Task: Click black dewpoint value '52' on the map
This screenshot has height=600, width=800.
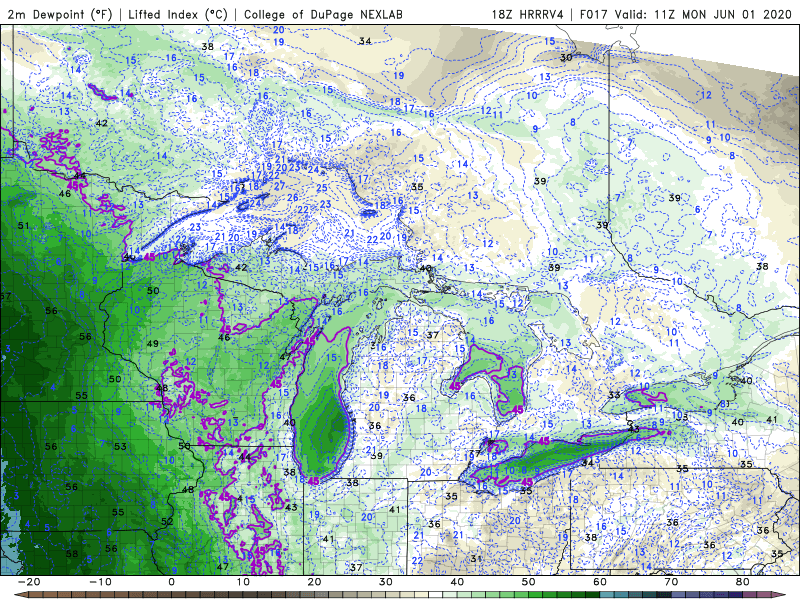Action: click(167, 522)
